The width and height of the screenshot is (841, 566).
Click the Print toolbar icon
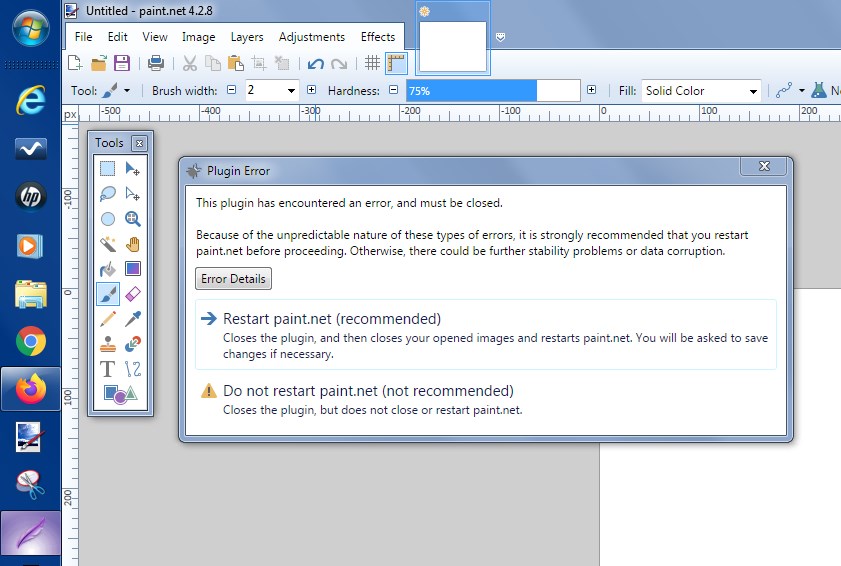[x=156, y=63]
